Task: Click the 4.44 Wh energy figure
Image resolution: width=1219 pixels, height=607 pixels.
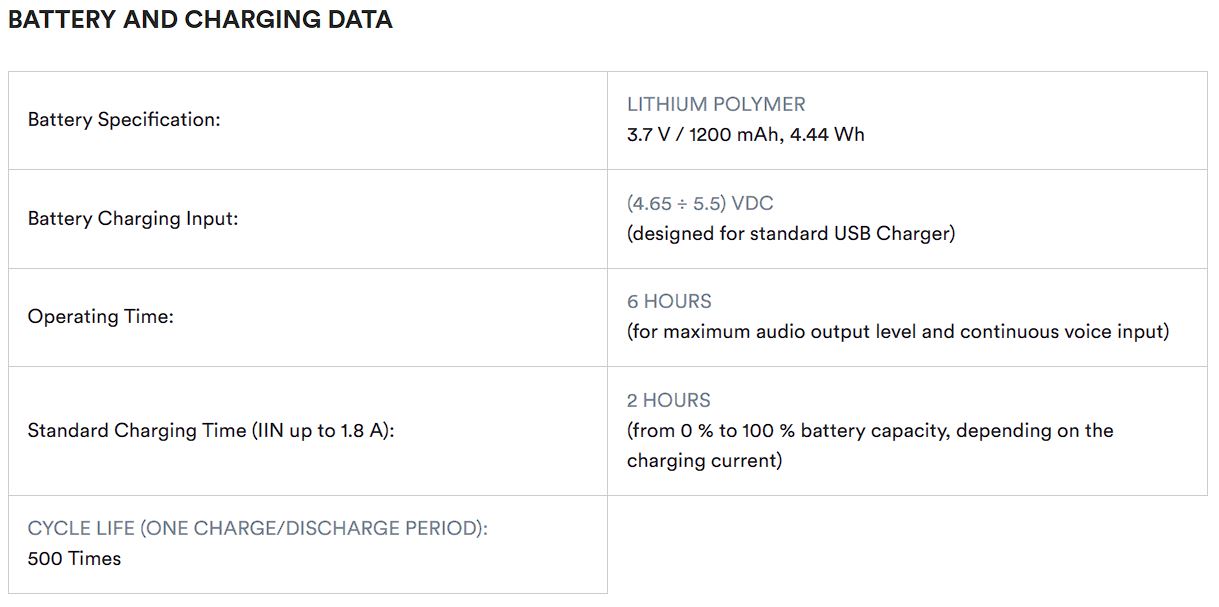Action: pos(827,134)
